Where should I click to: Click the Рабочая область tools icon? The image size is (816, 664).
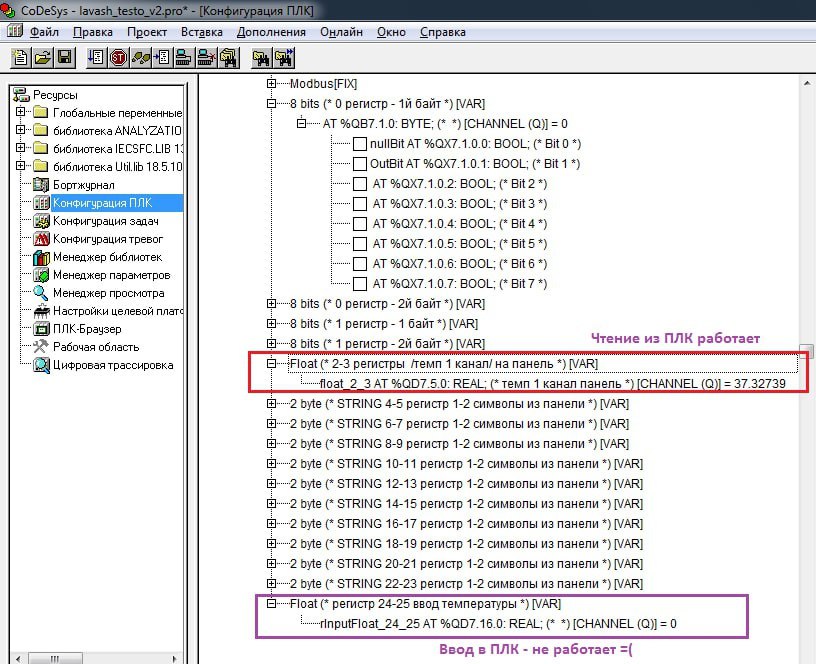coord(41,347)
